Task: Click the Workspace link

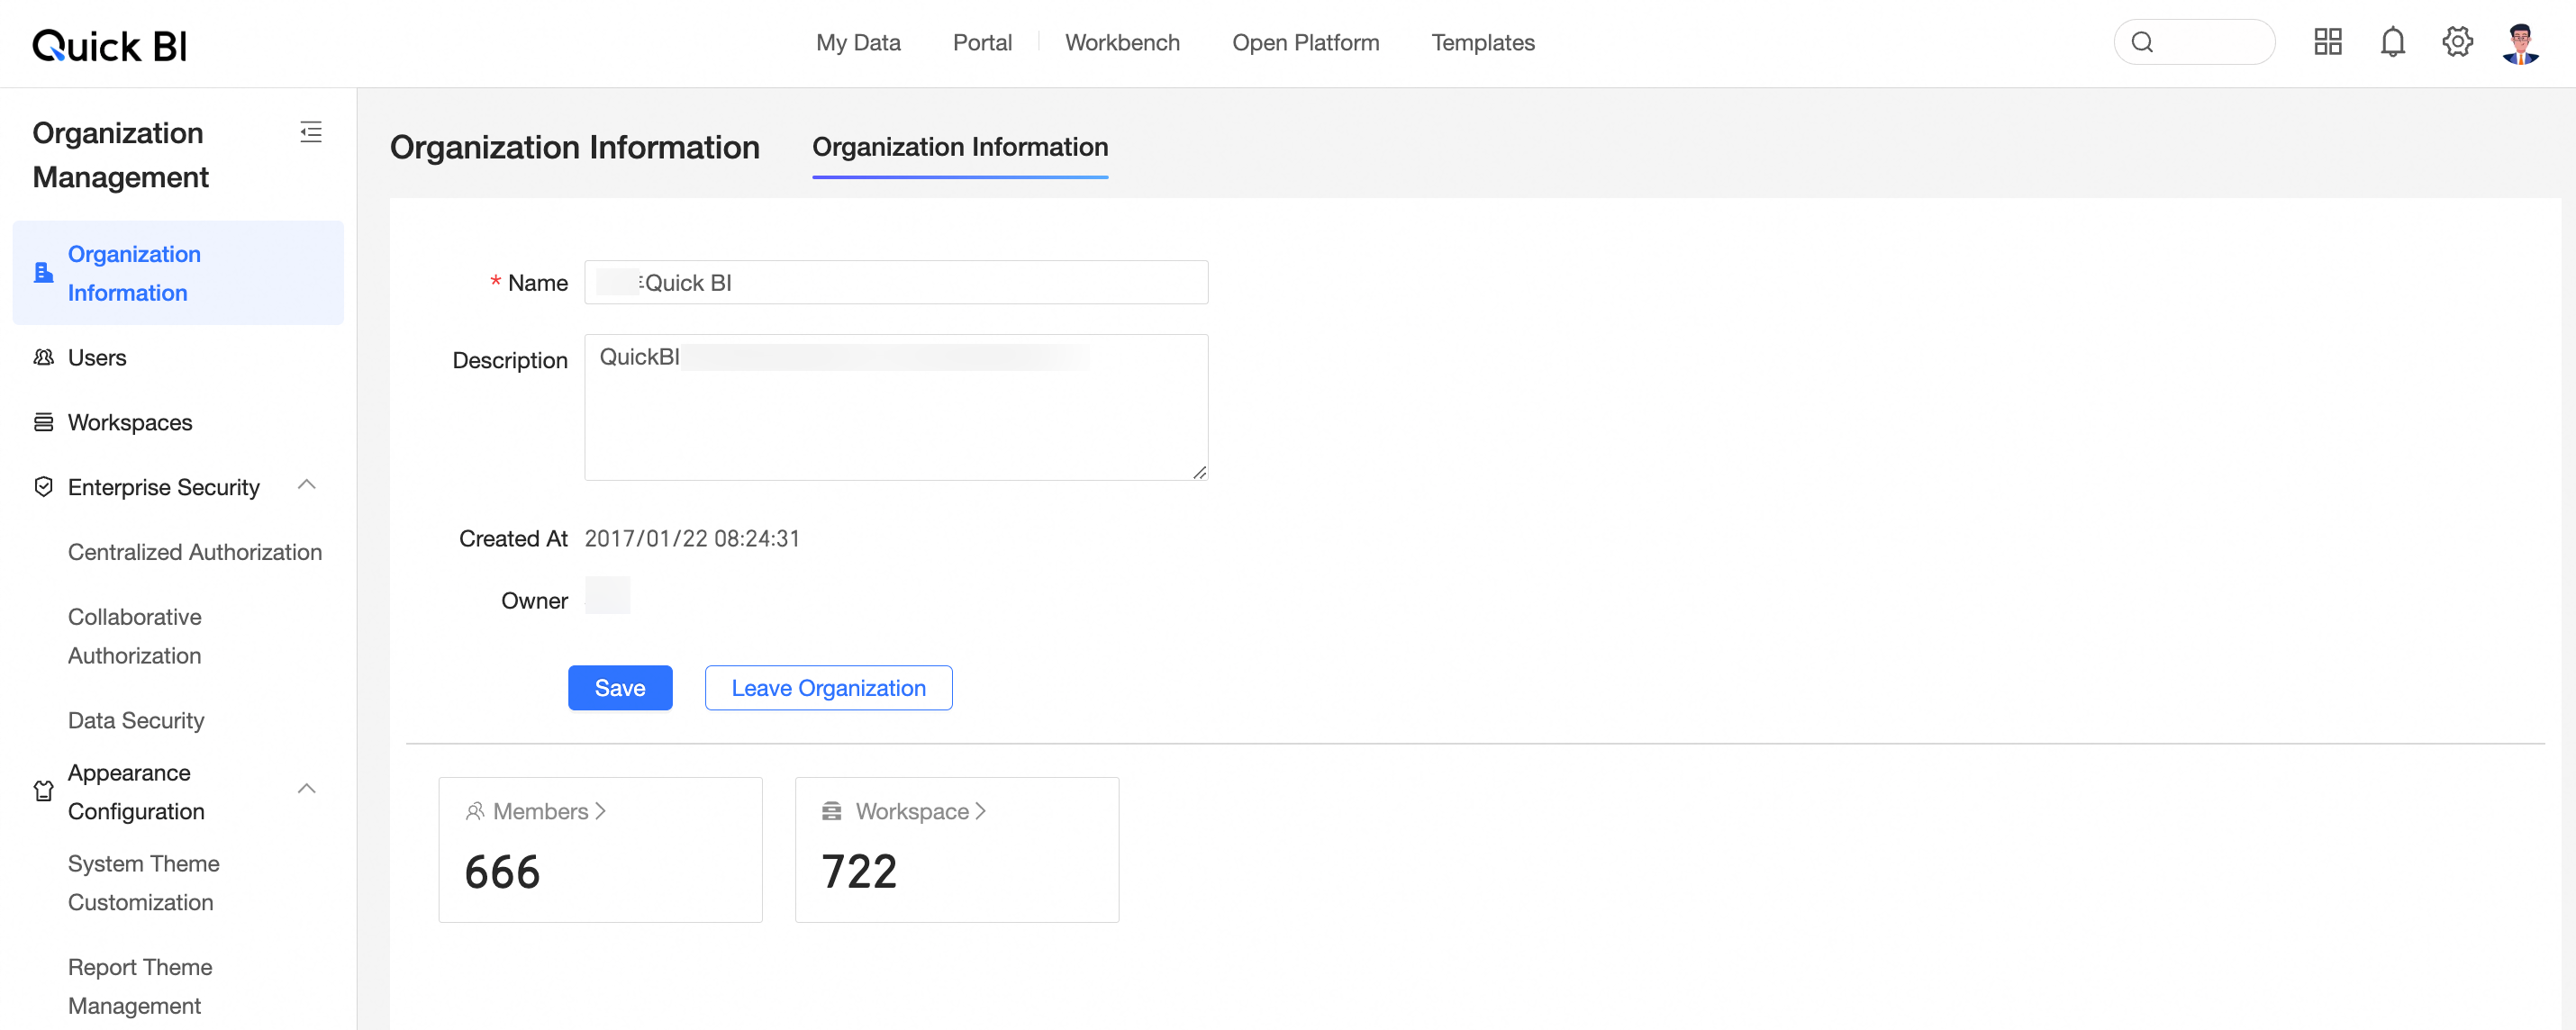Action: [x=912, y=811]
